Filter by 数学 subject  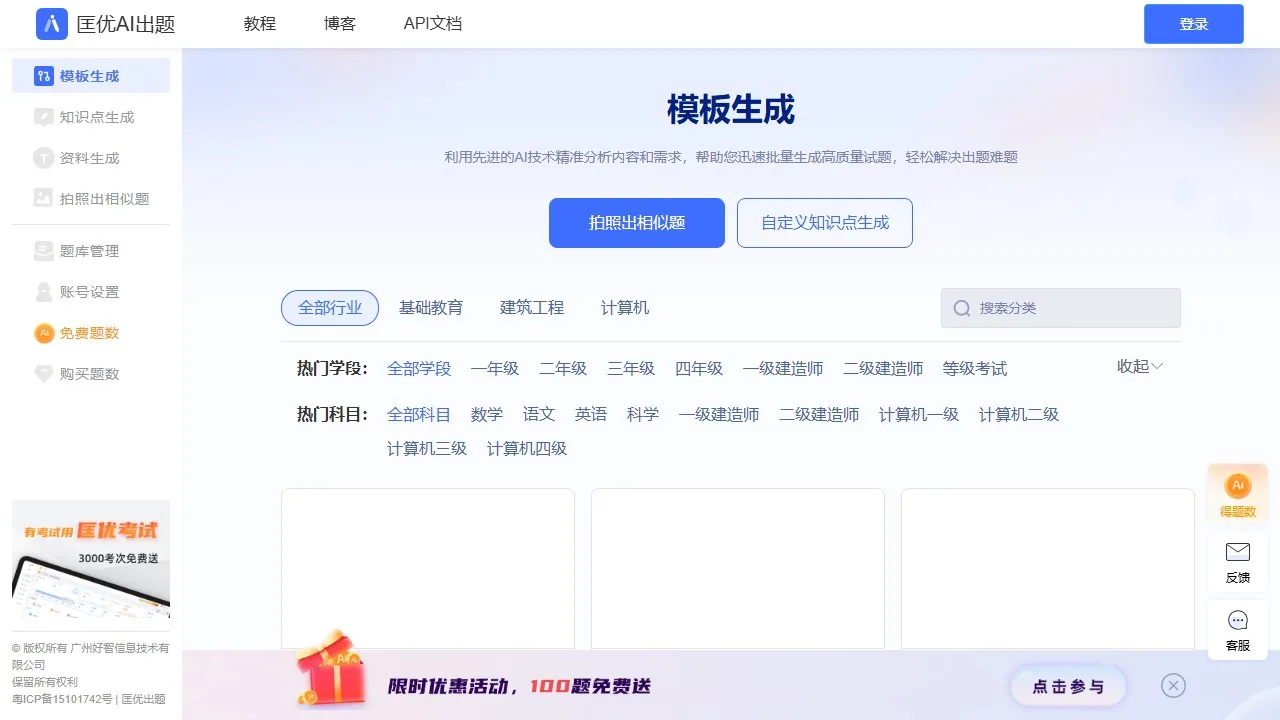pos(487,414)
